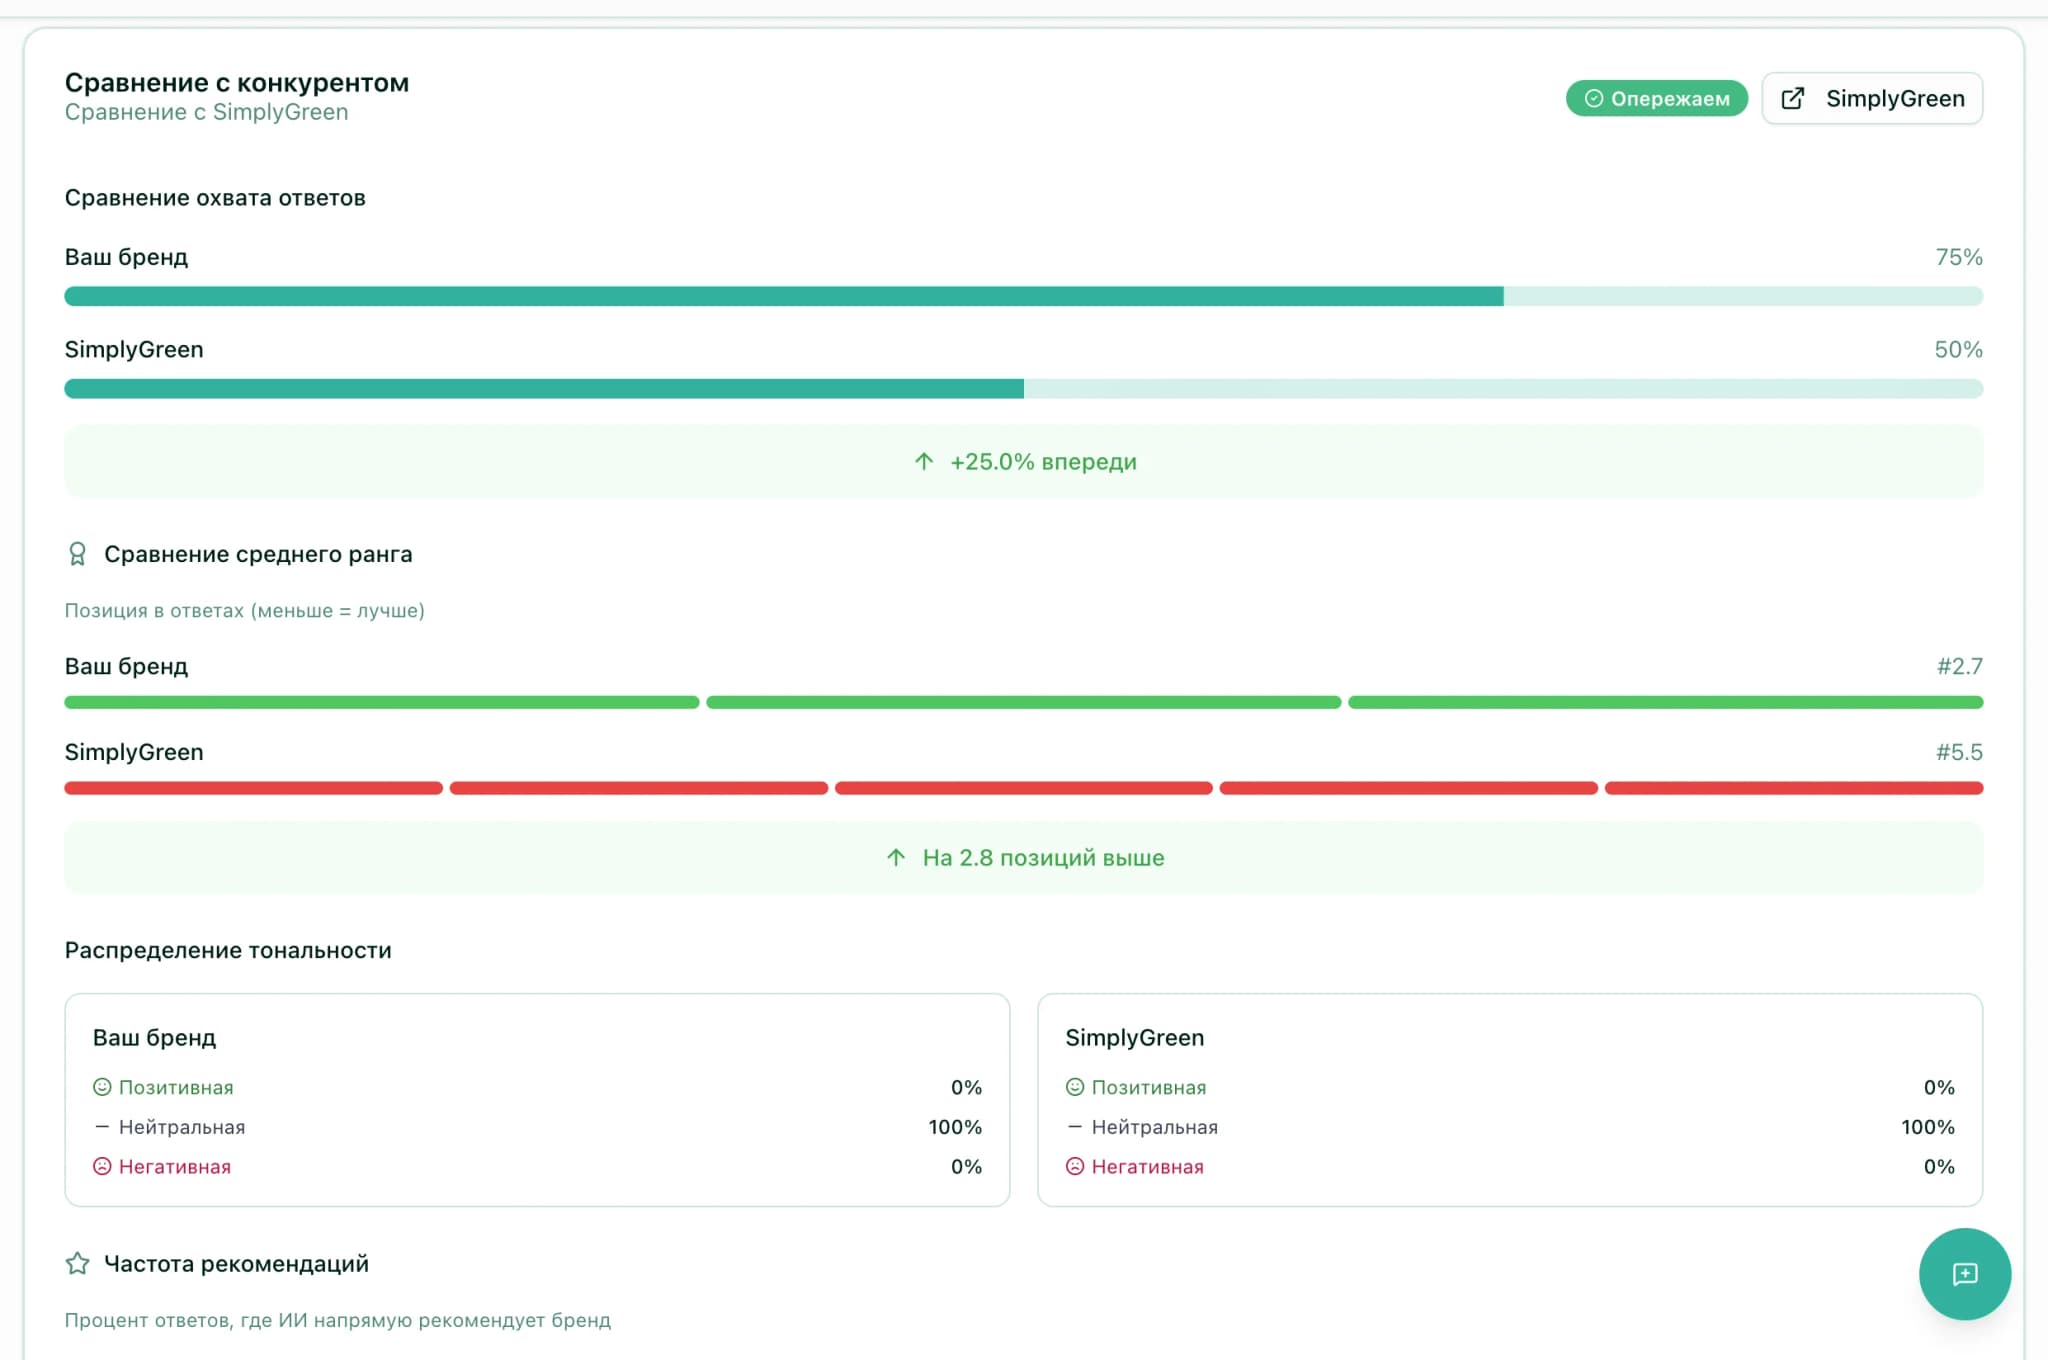2048x1360 pixels.
Task: Click the positive smiley icon under Ваш бренд
Action: (x=102, y=1087)
